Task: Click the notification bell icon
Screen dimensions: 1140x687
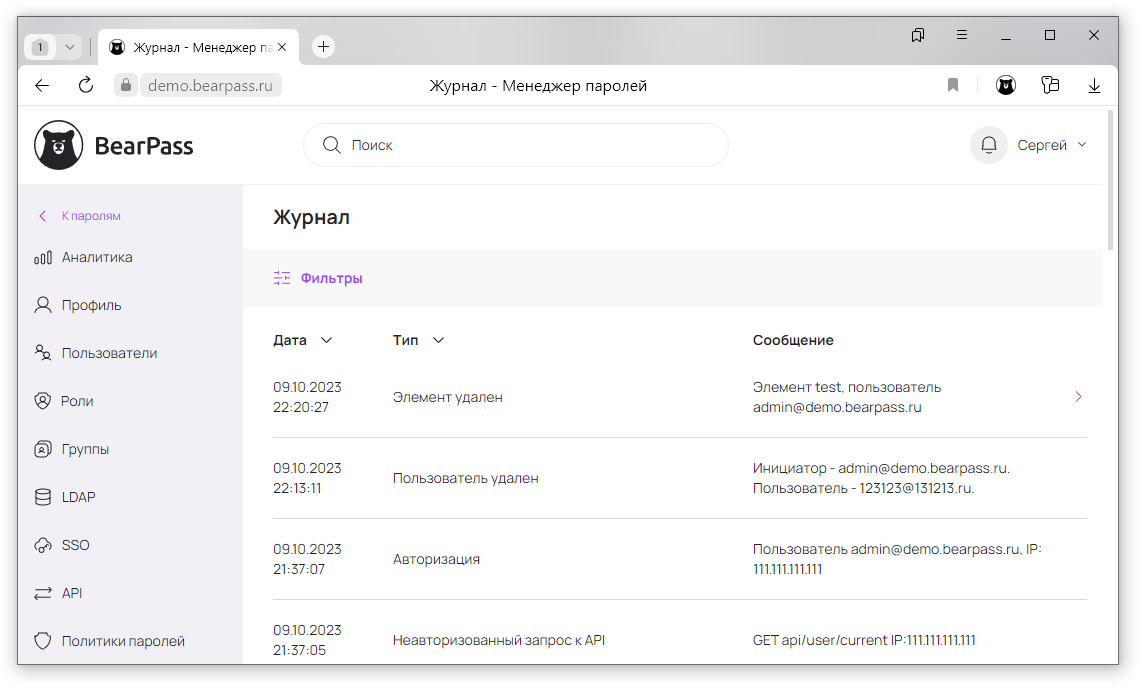Action: click(x=988, y=145)
